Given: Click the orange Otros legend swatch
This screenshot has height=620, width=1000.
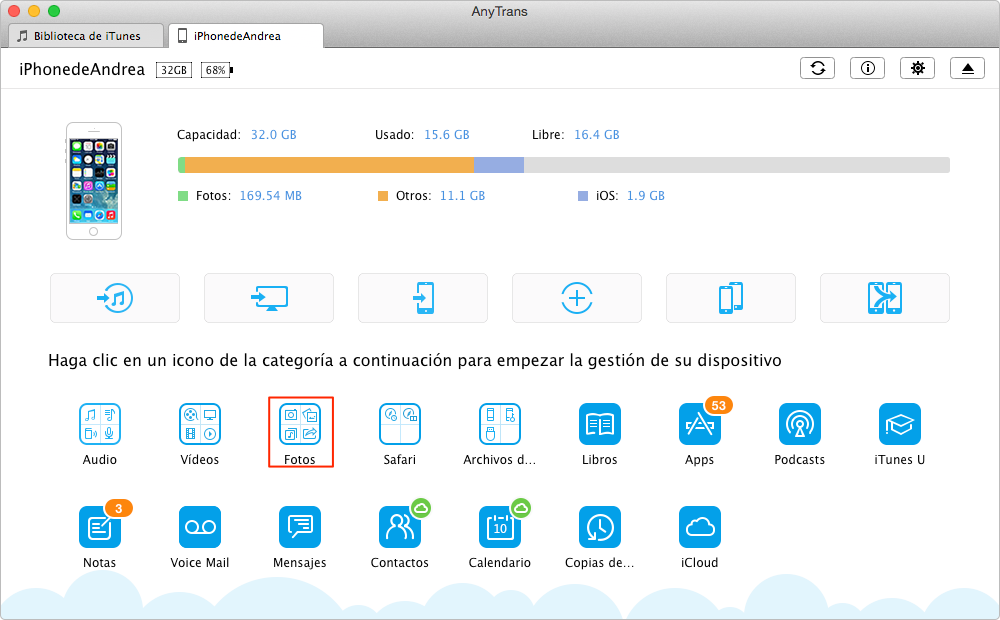Looking at the screenshot, I should (x=383, y=196).
